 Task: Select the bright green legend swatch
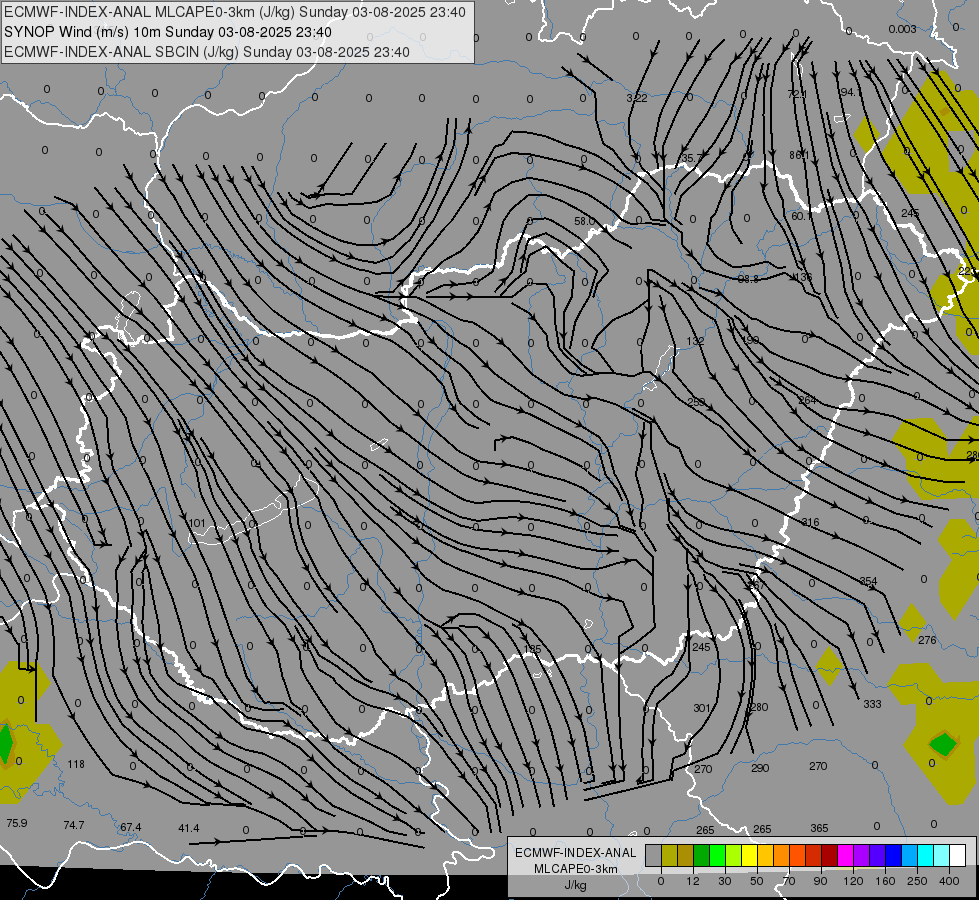coord(717,856)
